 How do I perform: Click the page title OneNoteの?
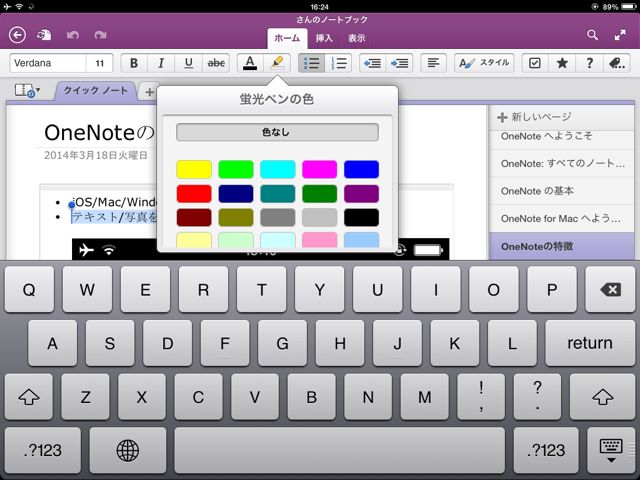coord(100,133)
